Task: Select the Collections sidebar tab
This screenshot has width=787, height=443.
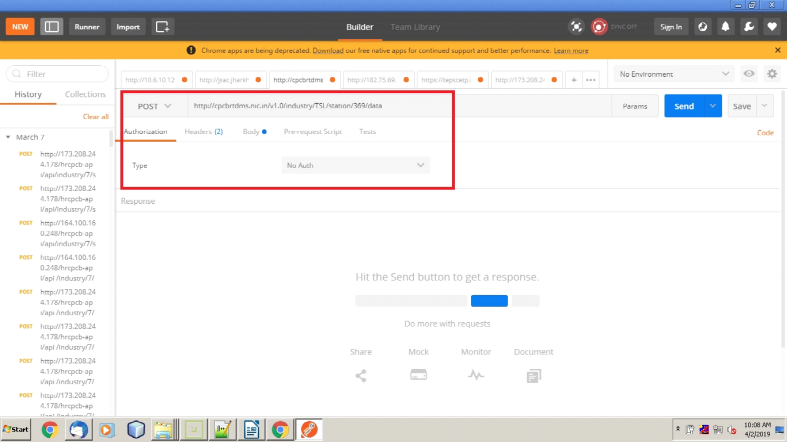Action: pyautogui.click(x=85, y=94)
